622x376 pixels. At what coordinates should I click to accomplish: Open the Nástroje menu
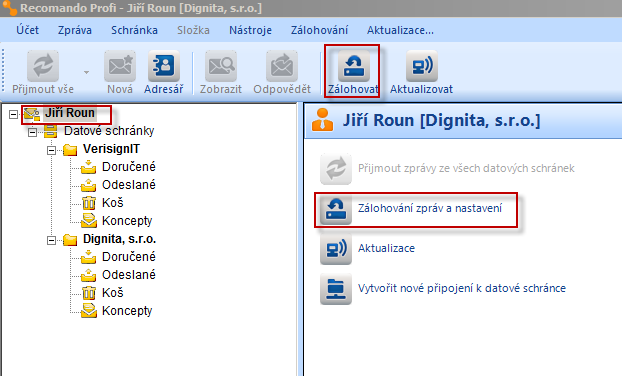[x=250, y=30]
